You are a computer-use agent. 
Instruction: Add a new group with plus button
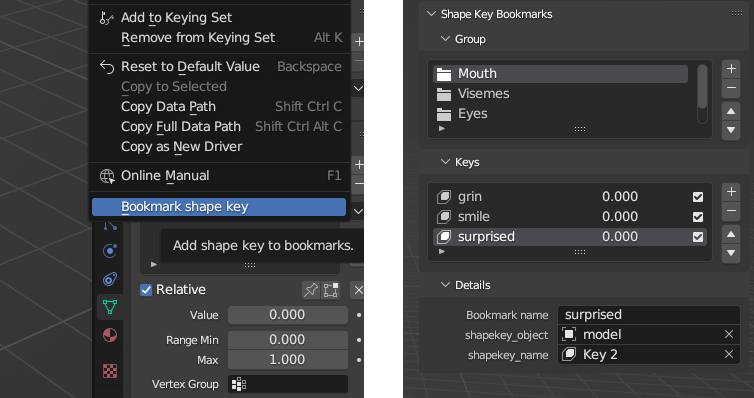(731, 69)
